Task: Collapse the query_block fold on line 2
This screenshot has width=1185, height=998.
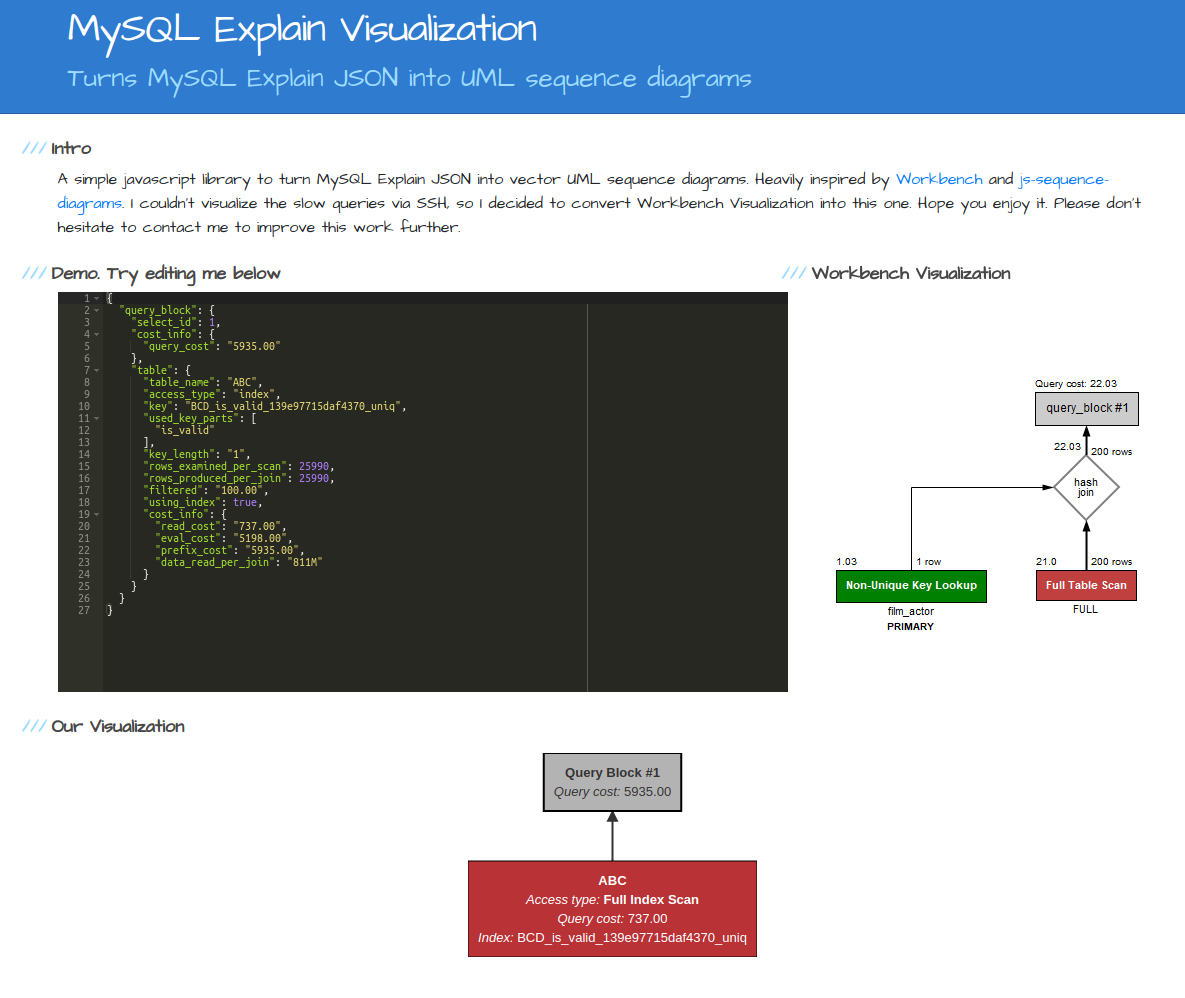Action: (x=97, y=311)
